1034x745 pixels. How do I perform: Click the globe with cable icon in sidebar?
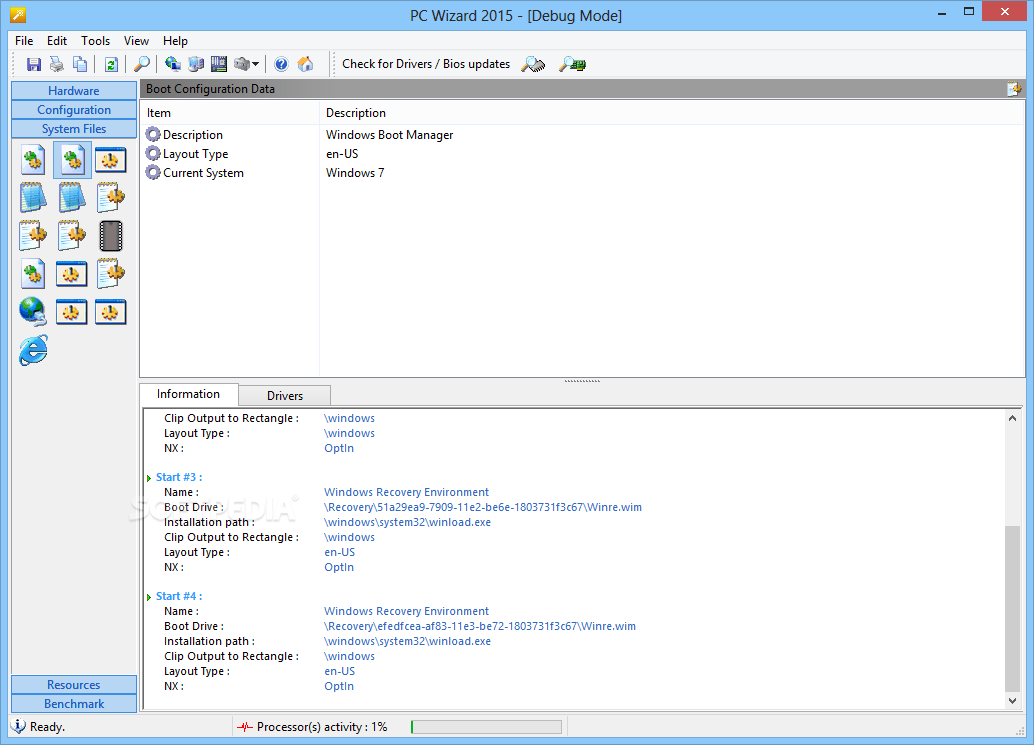(x=33, y=312)
